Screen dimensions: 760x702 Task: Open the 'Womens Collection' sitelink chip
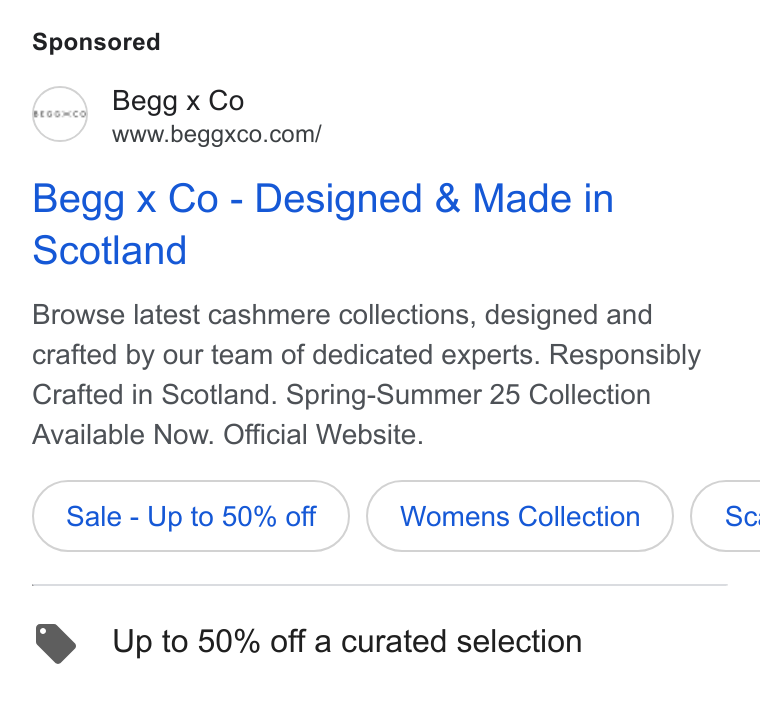click(x=520, y=516)
